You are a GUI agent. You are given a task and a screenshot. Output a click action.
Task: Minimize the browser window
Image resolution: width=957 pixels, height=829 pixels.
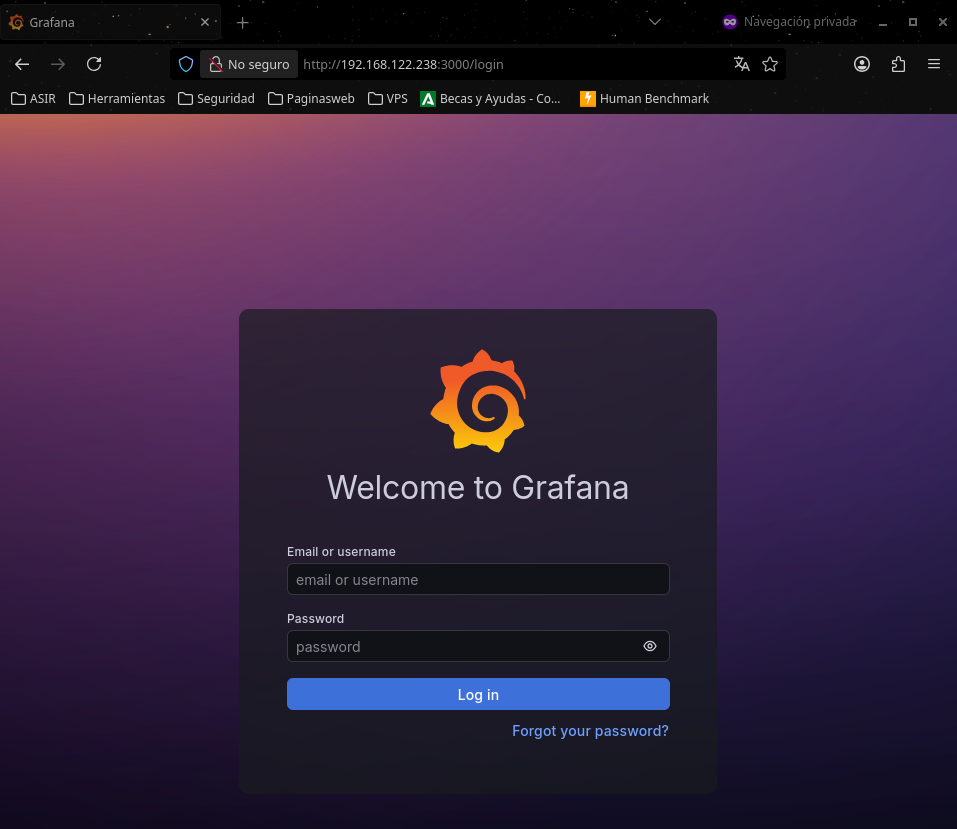click(x=883, y=22)
